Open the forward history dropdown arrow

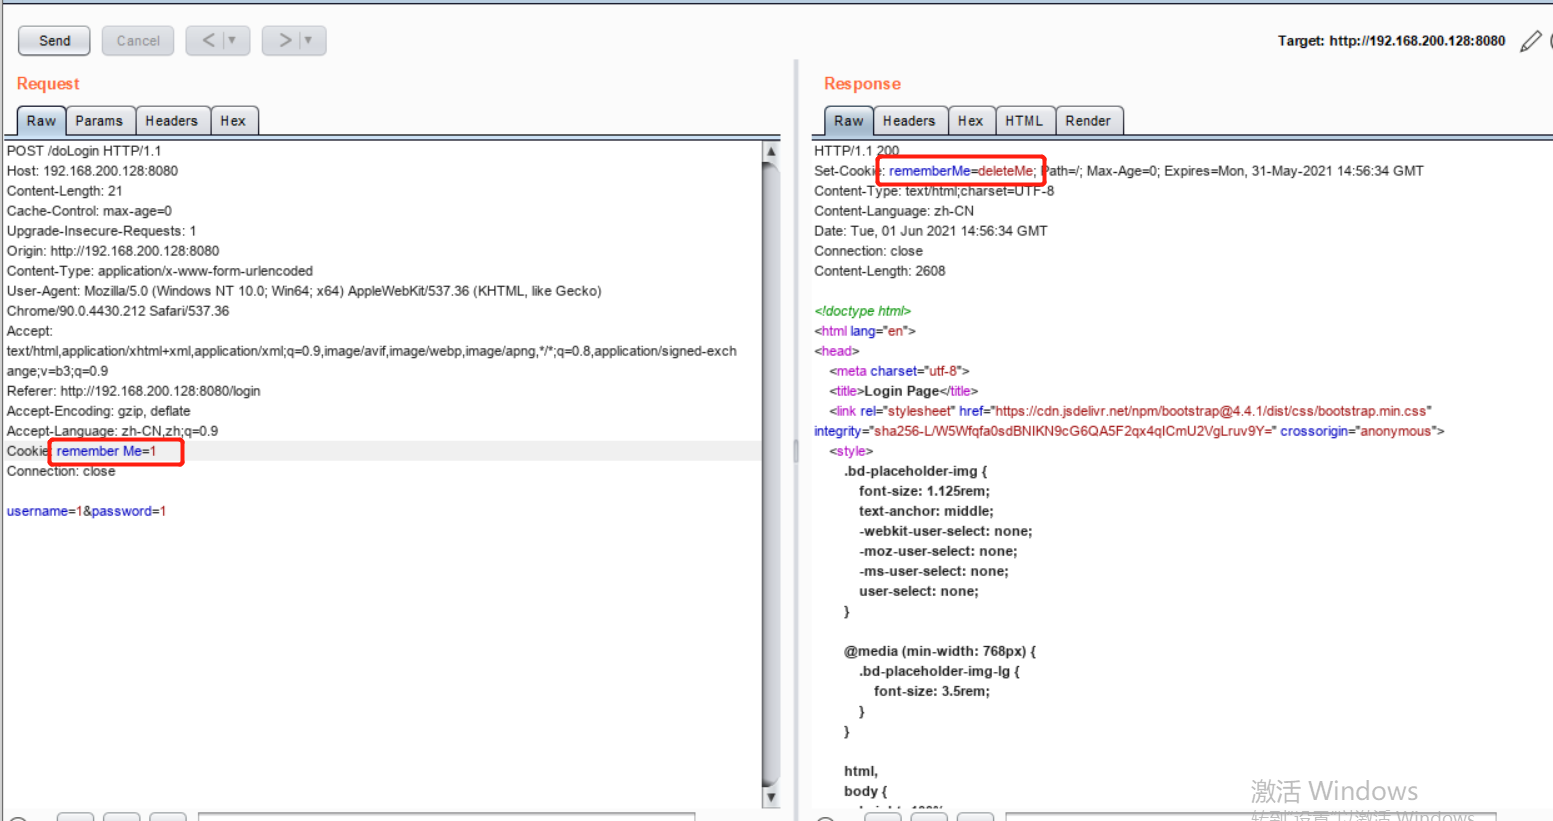coord(308,41)
